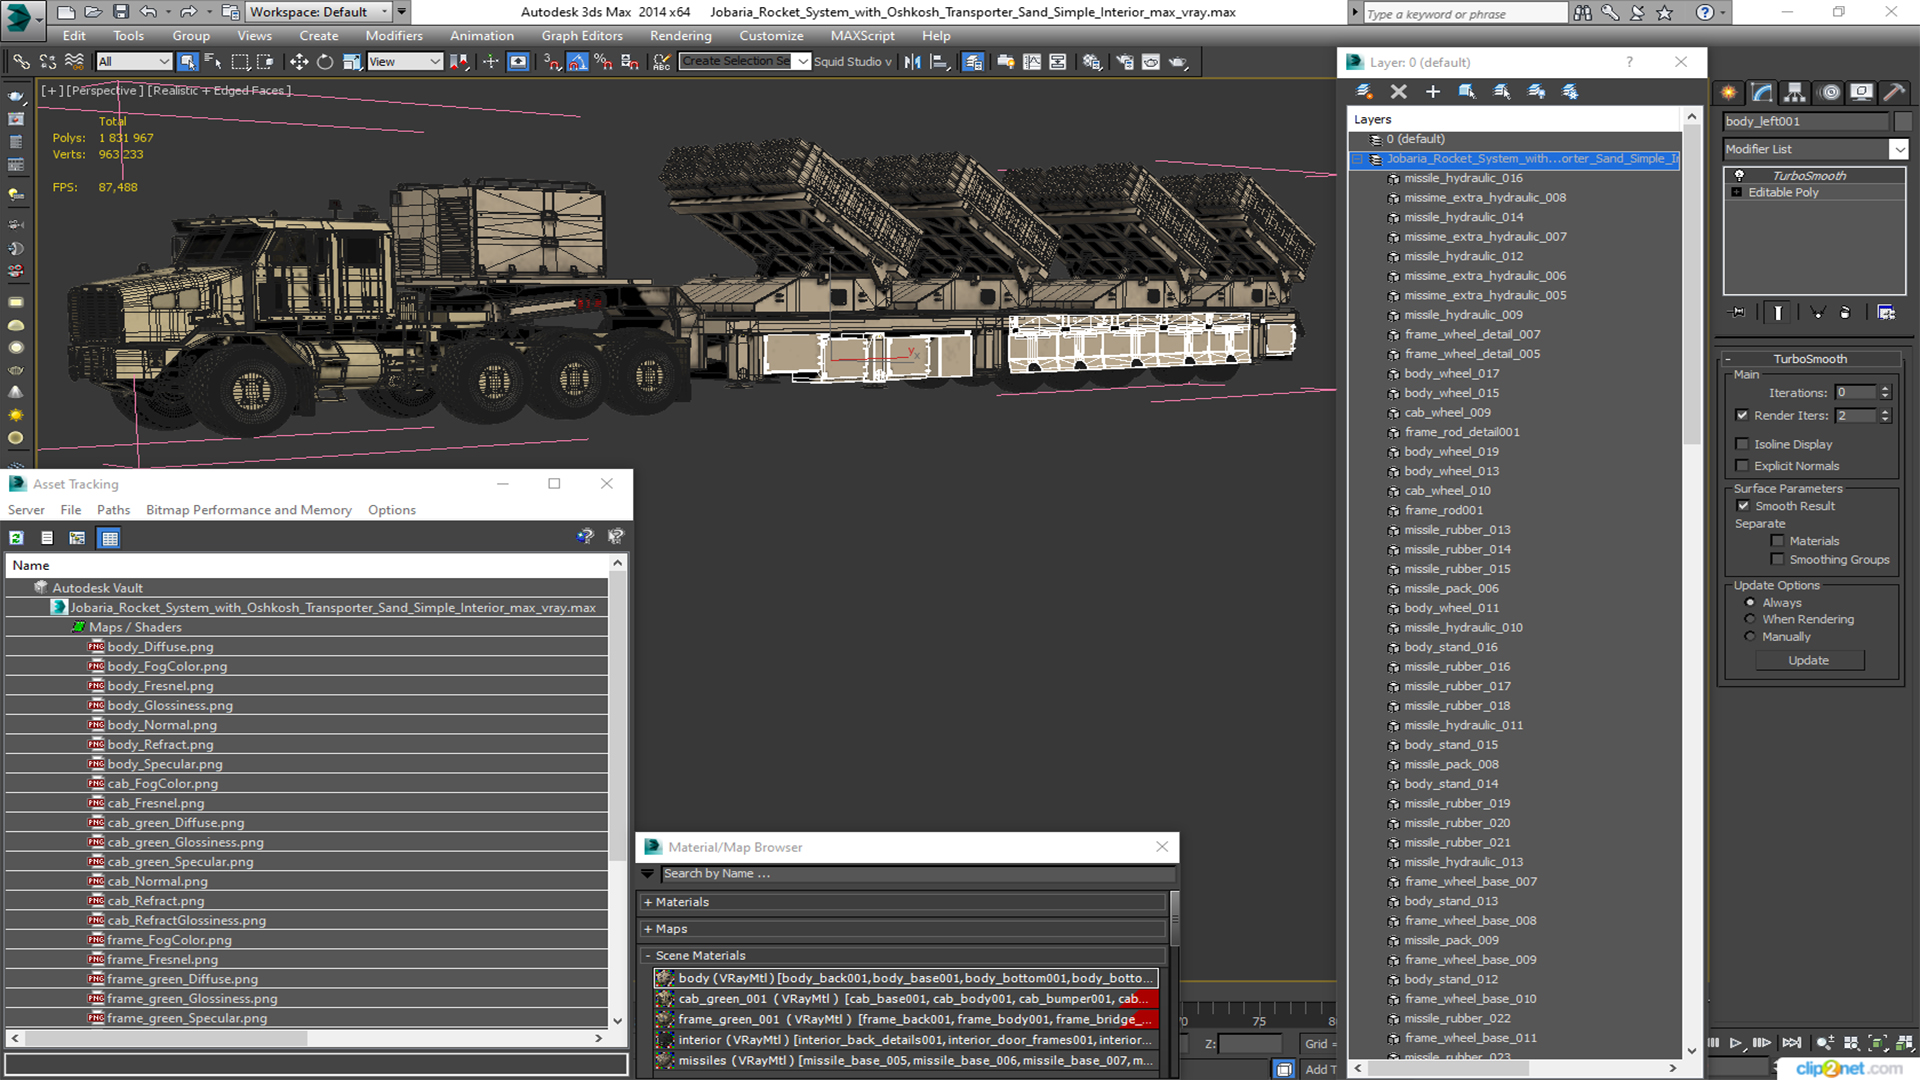The width and height of the screenshot is (1920, 1080).
Task: Click the Update button
Action: tap(1808, 660)
